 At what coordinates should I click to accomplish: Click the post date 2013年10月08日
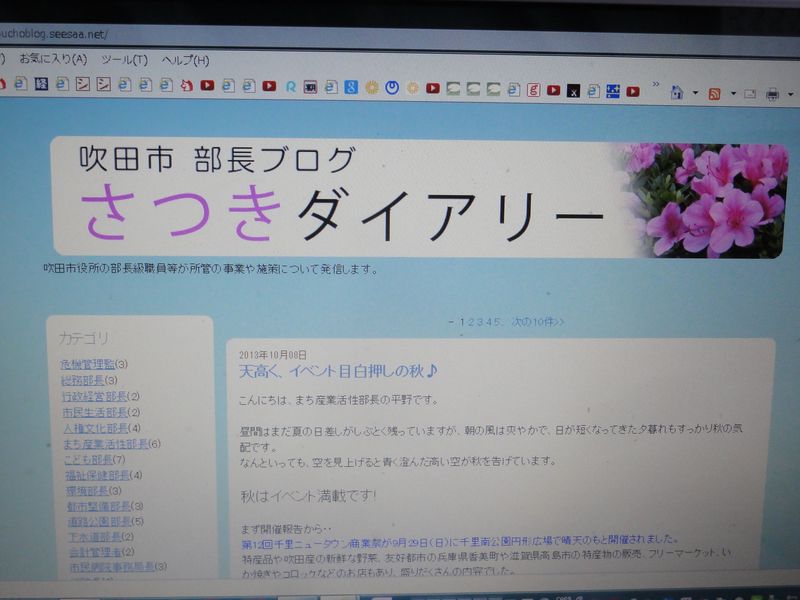click(273, 355)
